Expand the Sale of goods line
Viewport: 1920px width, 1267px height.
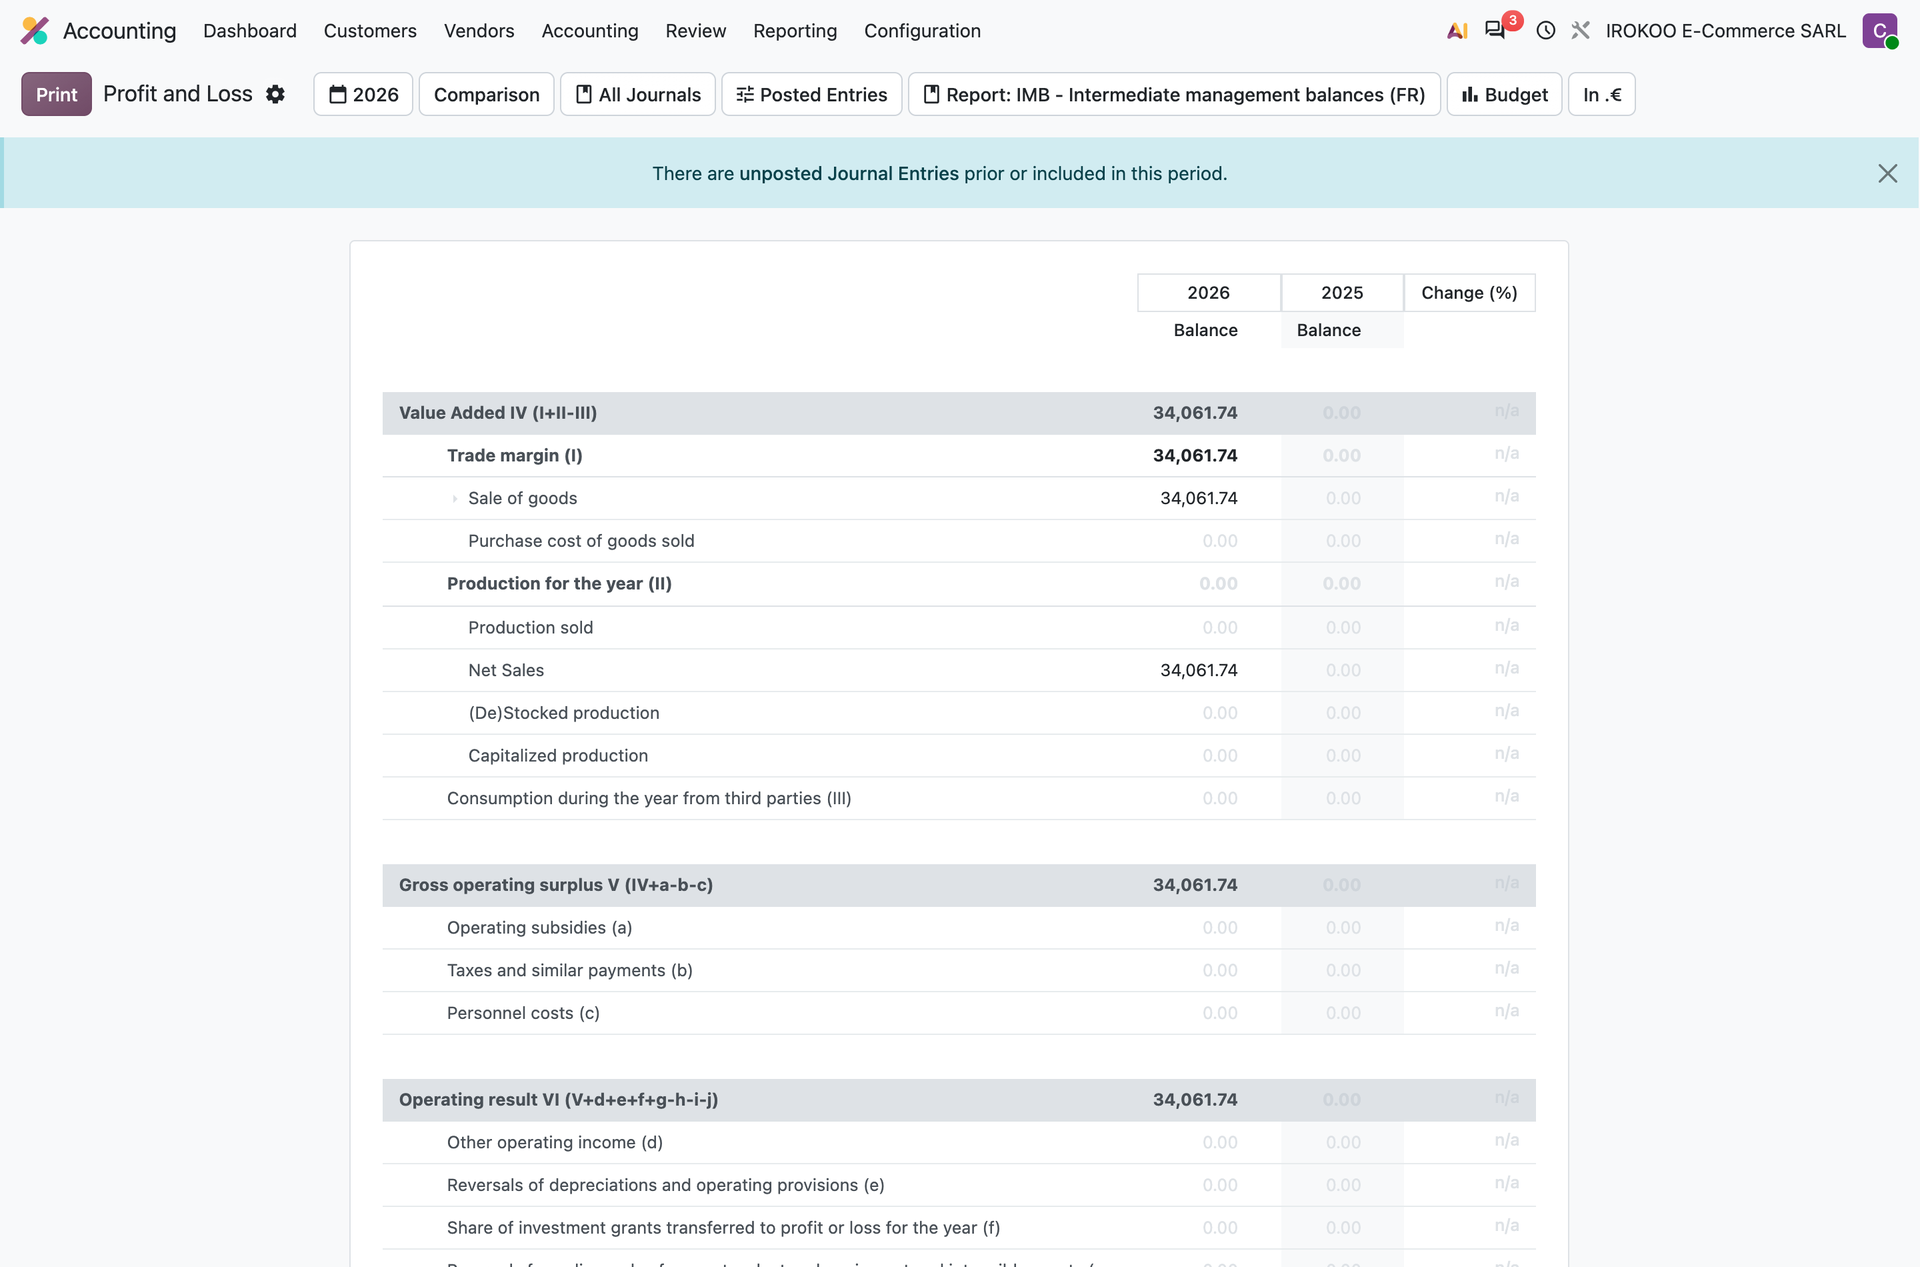[455, 498]
